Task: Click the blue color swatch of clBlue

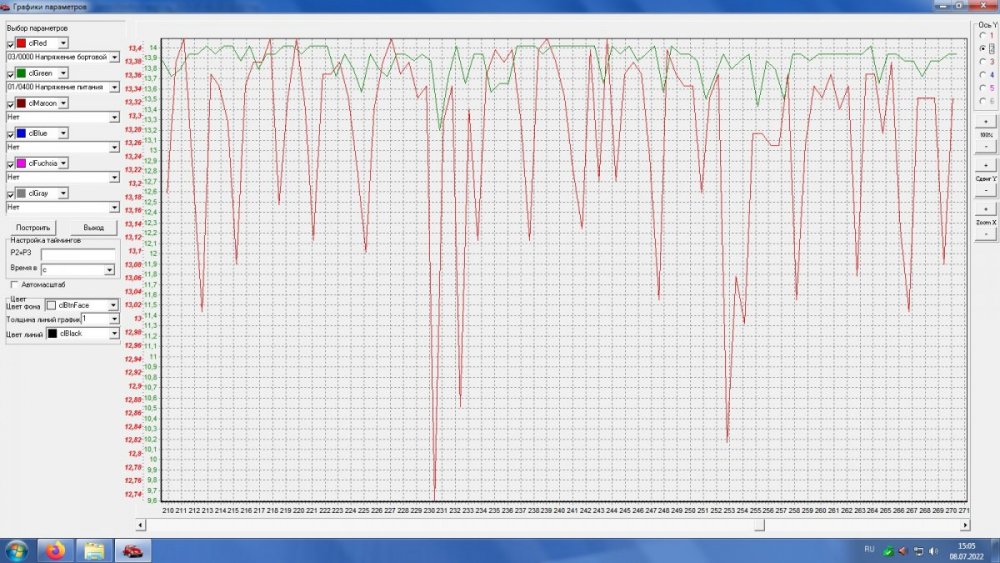Action: (x=21, y=133)
